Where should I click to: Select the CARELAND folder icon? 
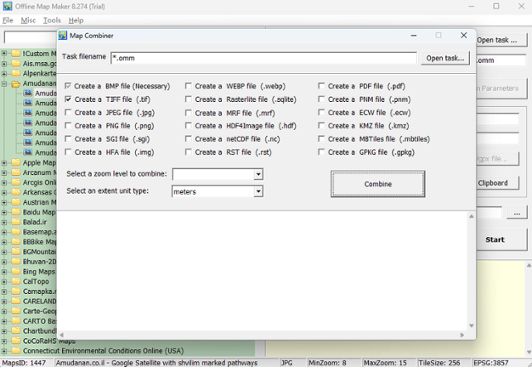pyautogui.click(x=16, y=301)
